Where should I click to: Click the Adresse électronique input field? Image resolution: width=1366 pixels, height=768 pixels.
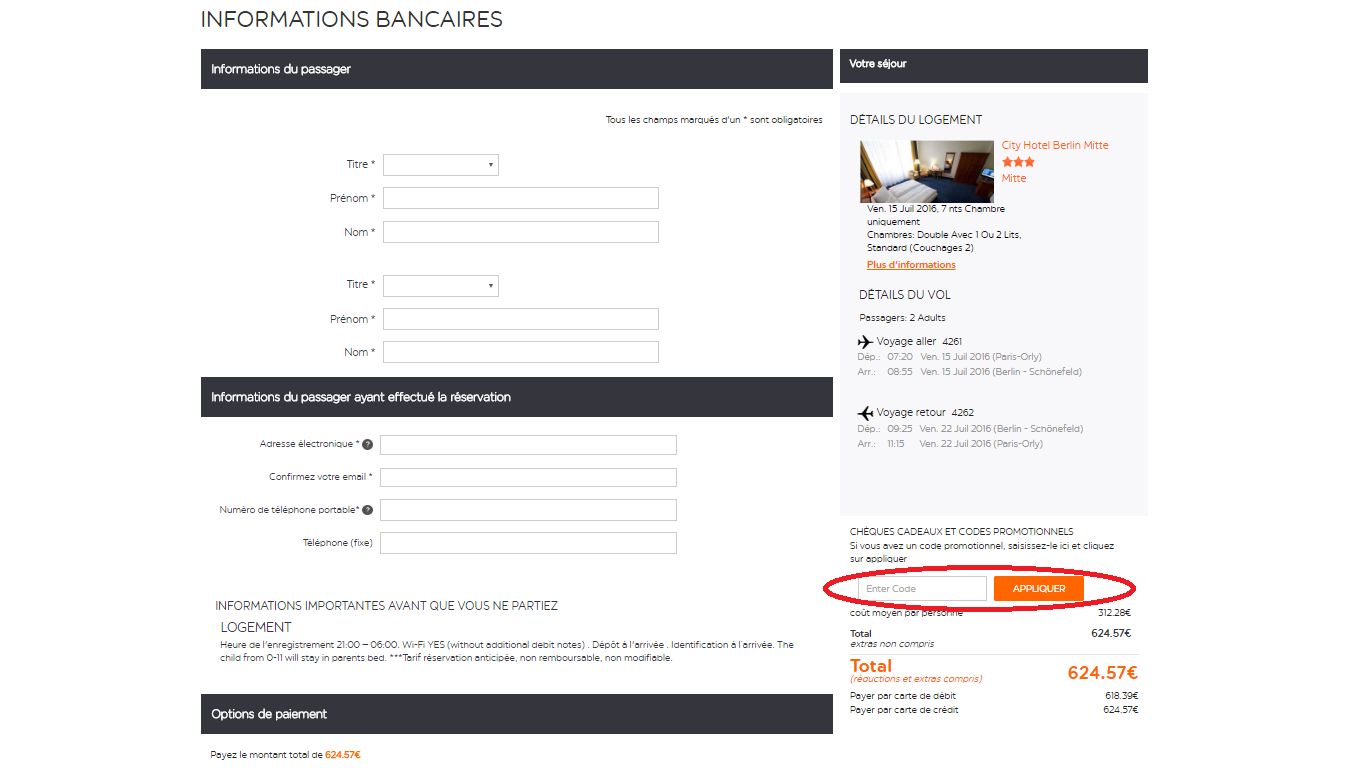pyautogui.click(x=528, y=444)
